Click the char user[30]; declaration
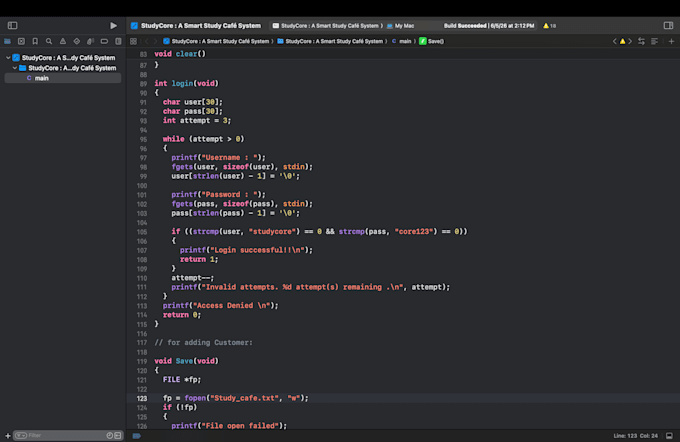 tap(193, 102)
